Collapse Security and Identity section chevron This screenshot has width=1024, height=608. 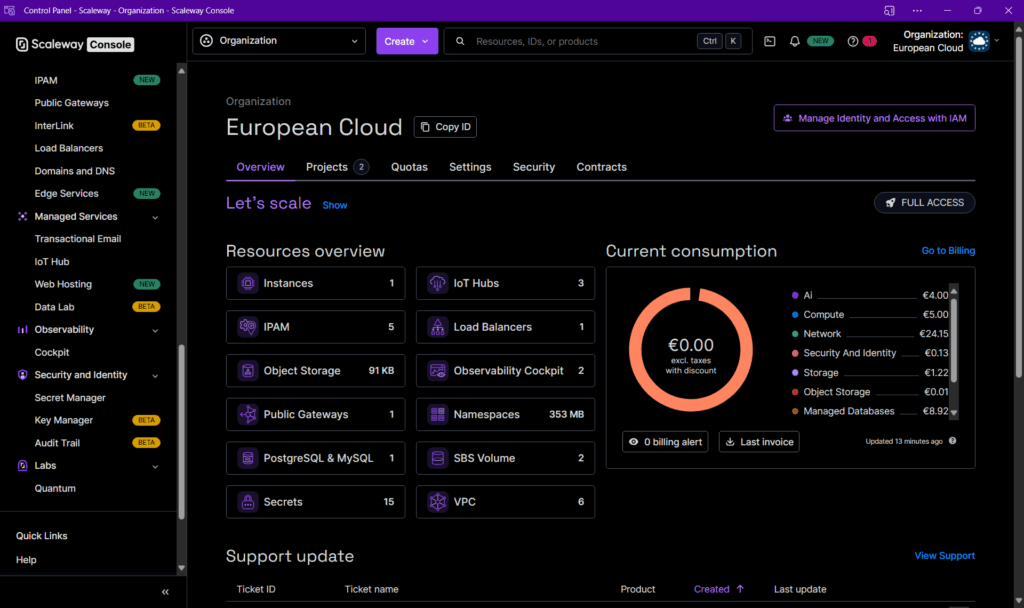(155, 376)
